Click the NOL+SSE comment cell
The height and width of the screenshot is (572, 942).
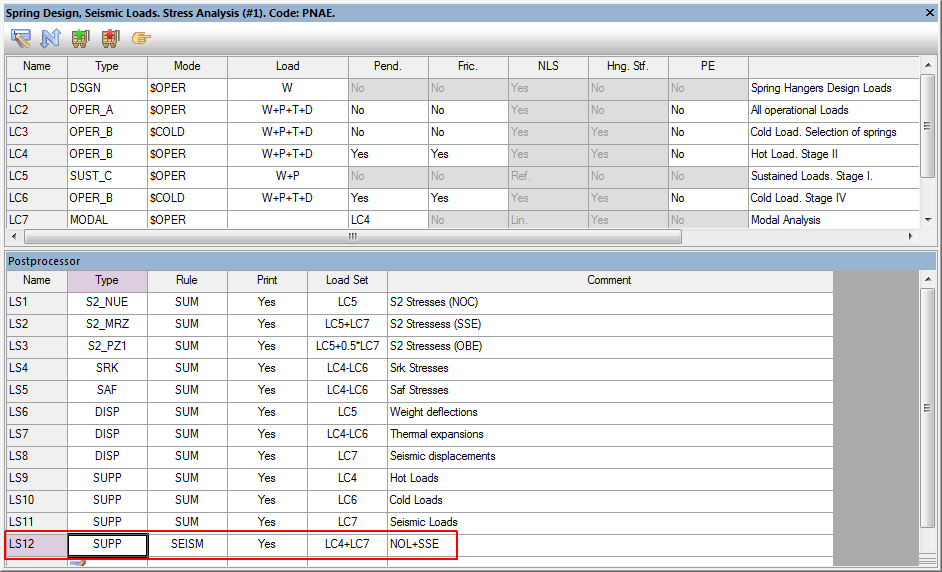point(609,544)
